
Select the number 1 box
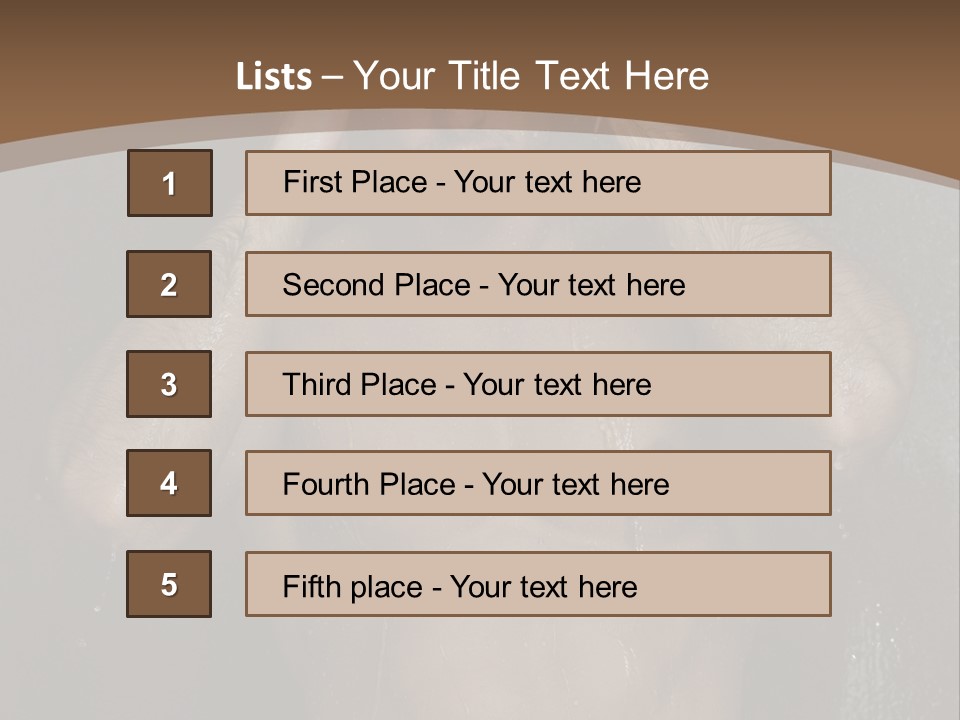pos(170,182)
